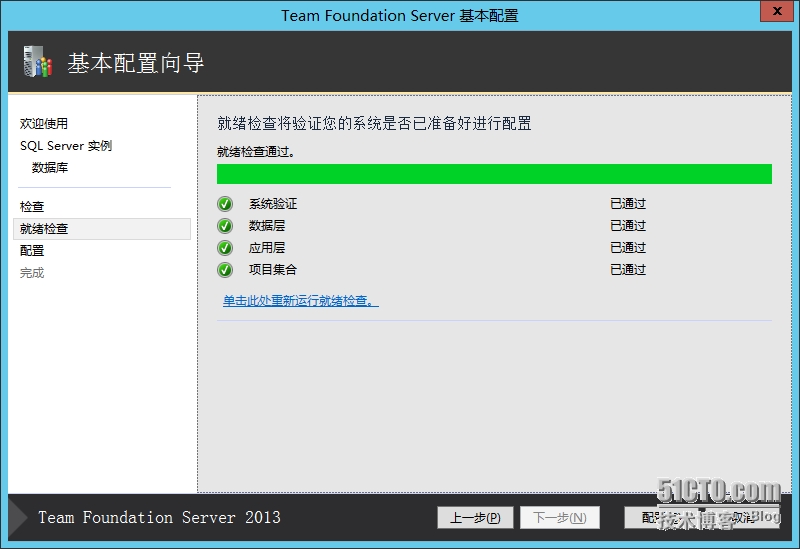800x549 pixels.
Task: Click the 数据层 check row label
Action: (x=267, y=226)
